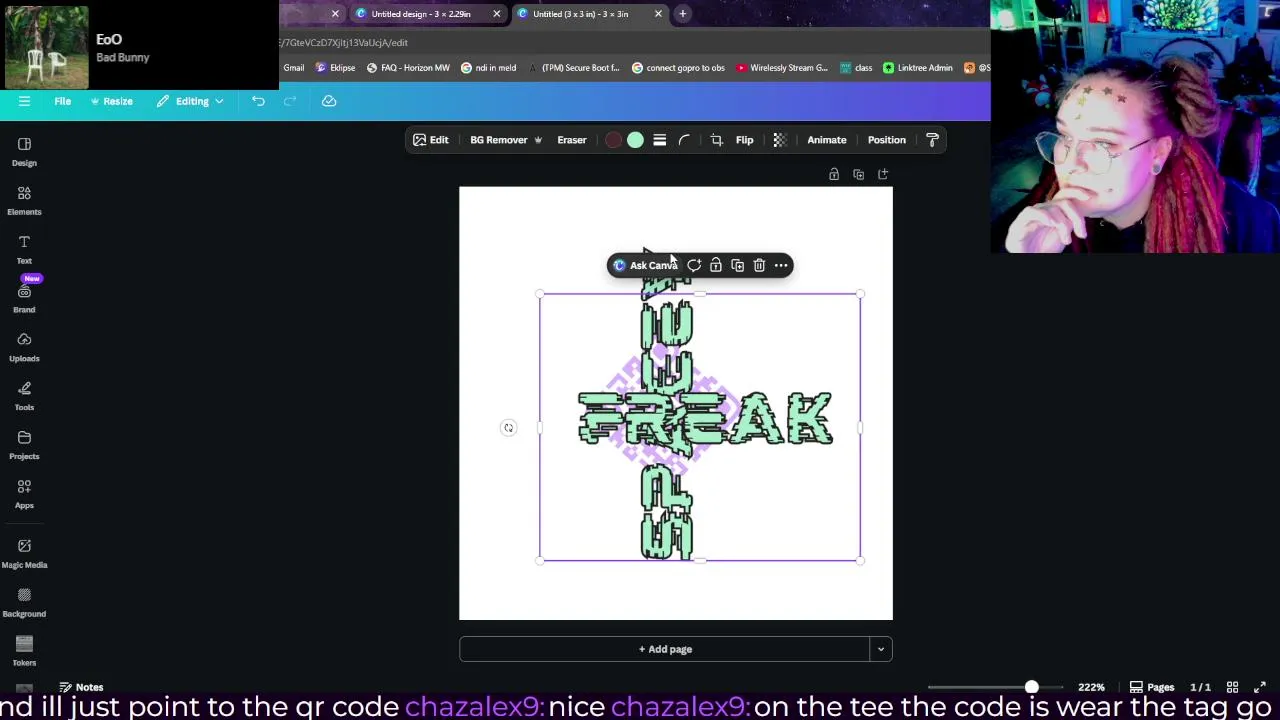Screen dimensions: 1280x720
Task: Open the Text panel
Action: 24,250
